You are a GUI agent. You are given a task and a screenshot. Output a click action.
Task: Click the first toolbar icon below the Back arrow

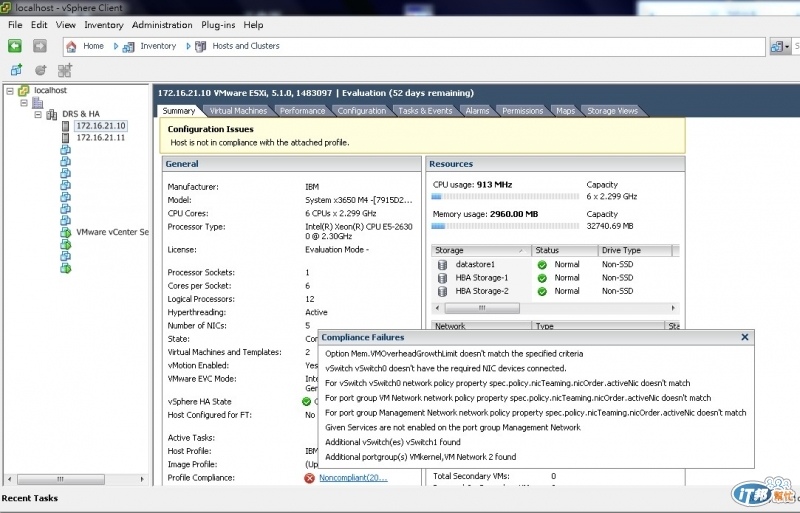point(16,70)
